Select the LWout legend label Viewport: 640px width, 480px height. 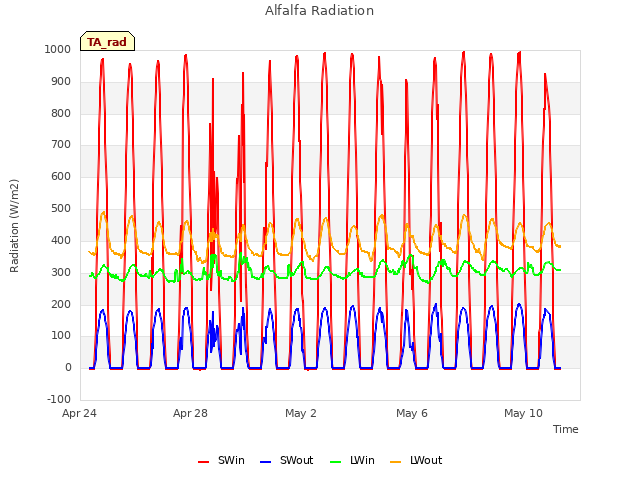pyautogui.click(x=426, y=460)
